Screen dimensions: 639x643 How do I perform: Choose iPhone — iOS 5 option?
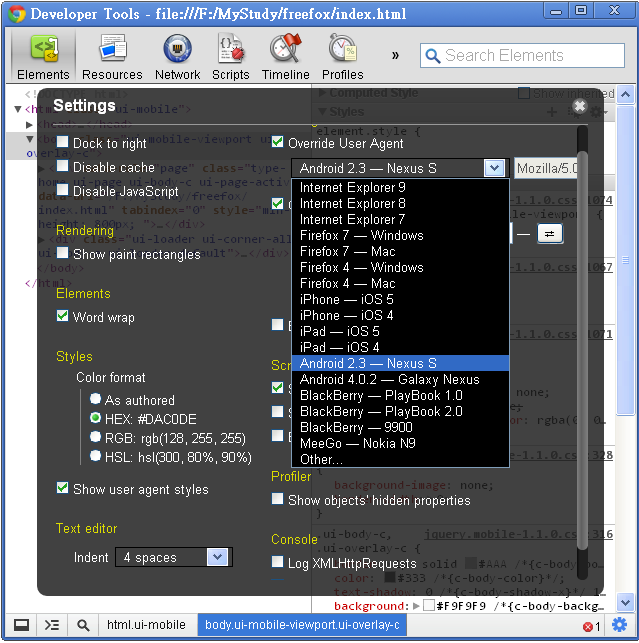[400, 299]
